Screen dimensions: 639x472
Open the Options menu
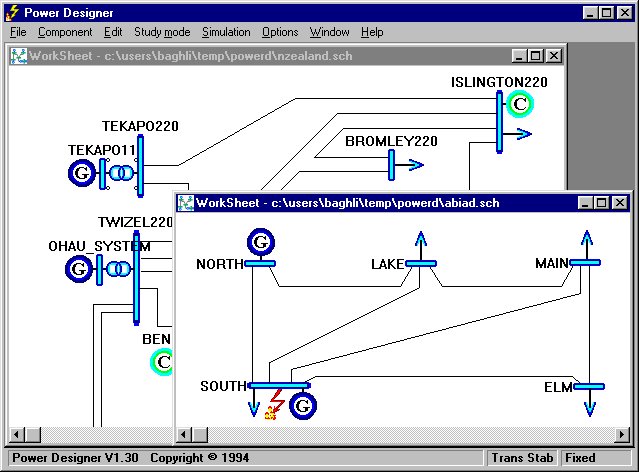[x=280, y=32]
